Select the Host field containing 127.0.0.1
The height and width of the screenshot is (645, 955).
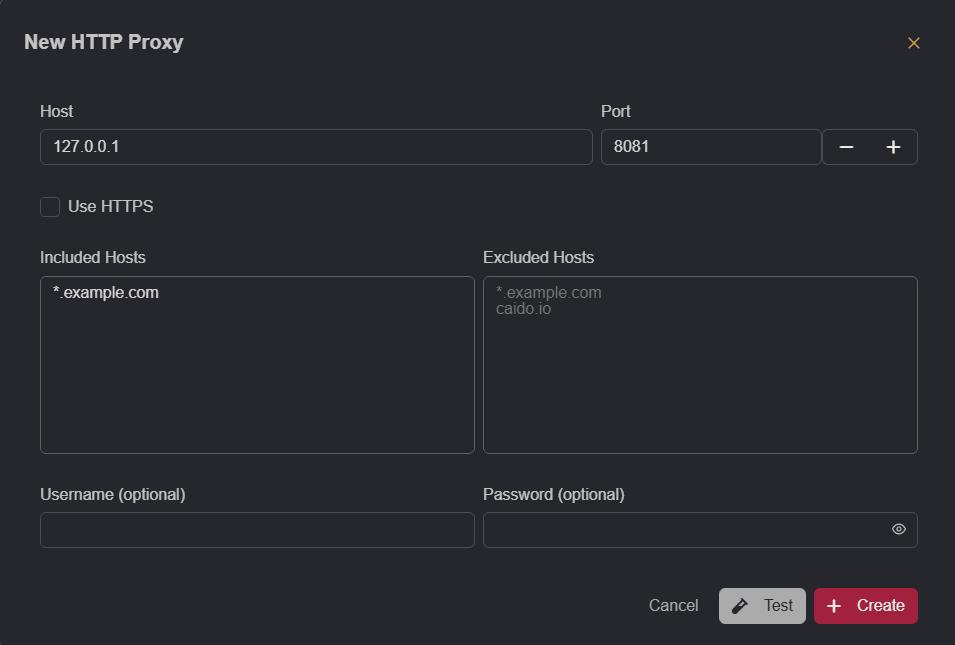[316, 146]
